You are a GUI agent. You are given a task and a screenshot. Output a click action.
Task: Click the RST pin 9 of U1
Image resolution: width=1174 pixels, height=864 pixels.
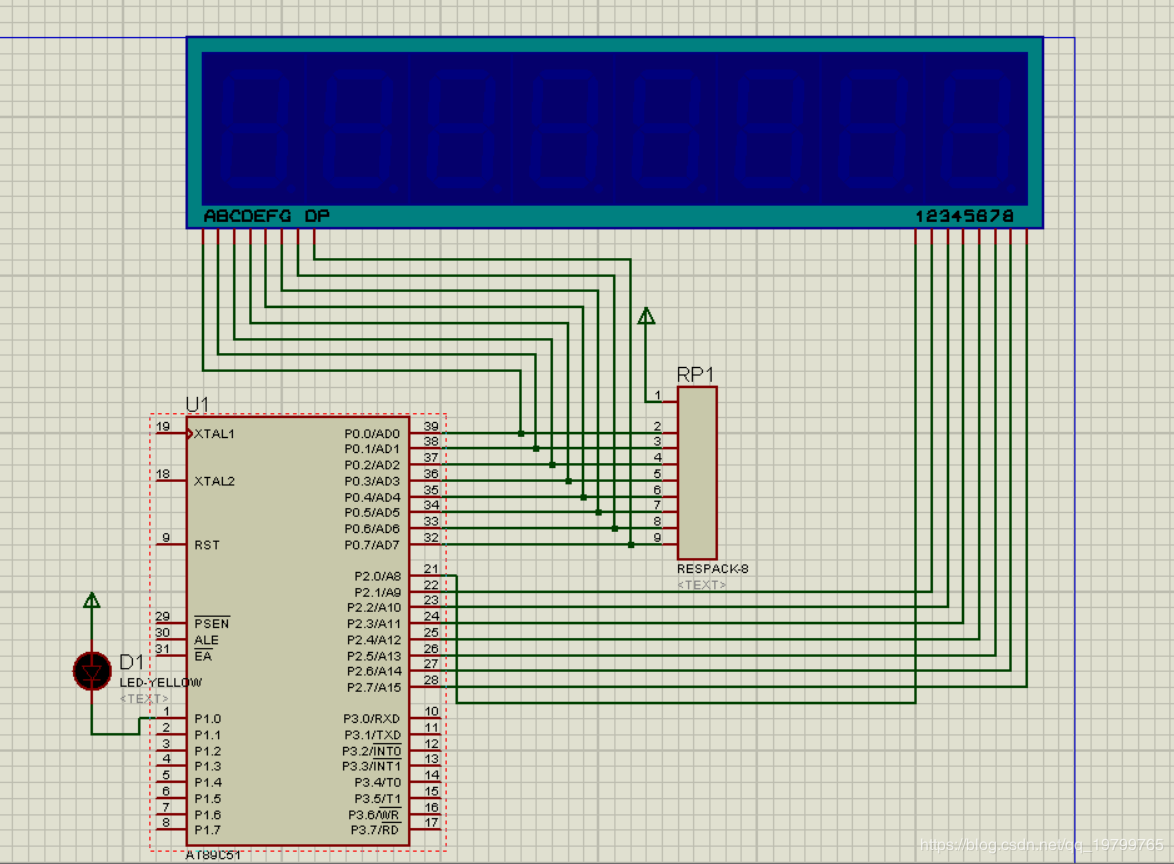171,544
